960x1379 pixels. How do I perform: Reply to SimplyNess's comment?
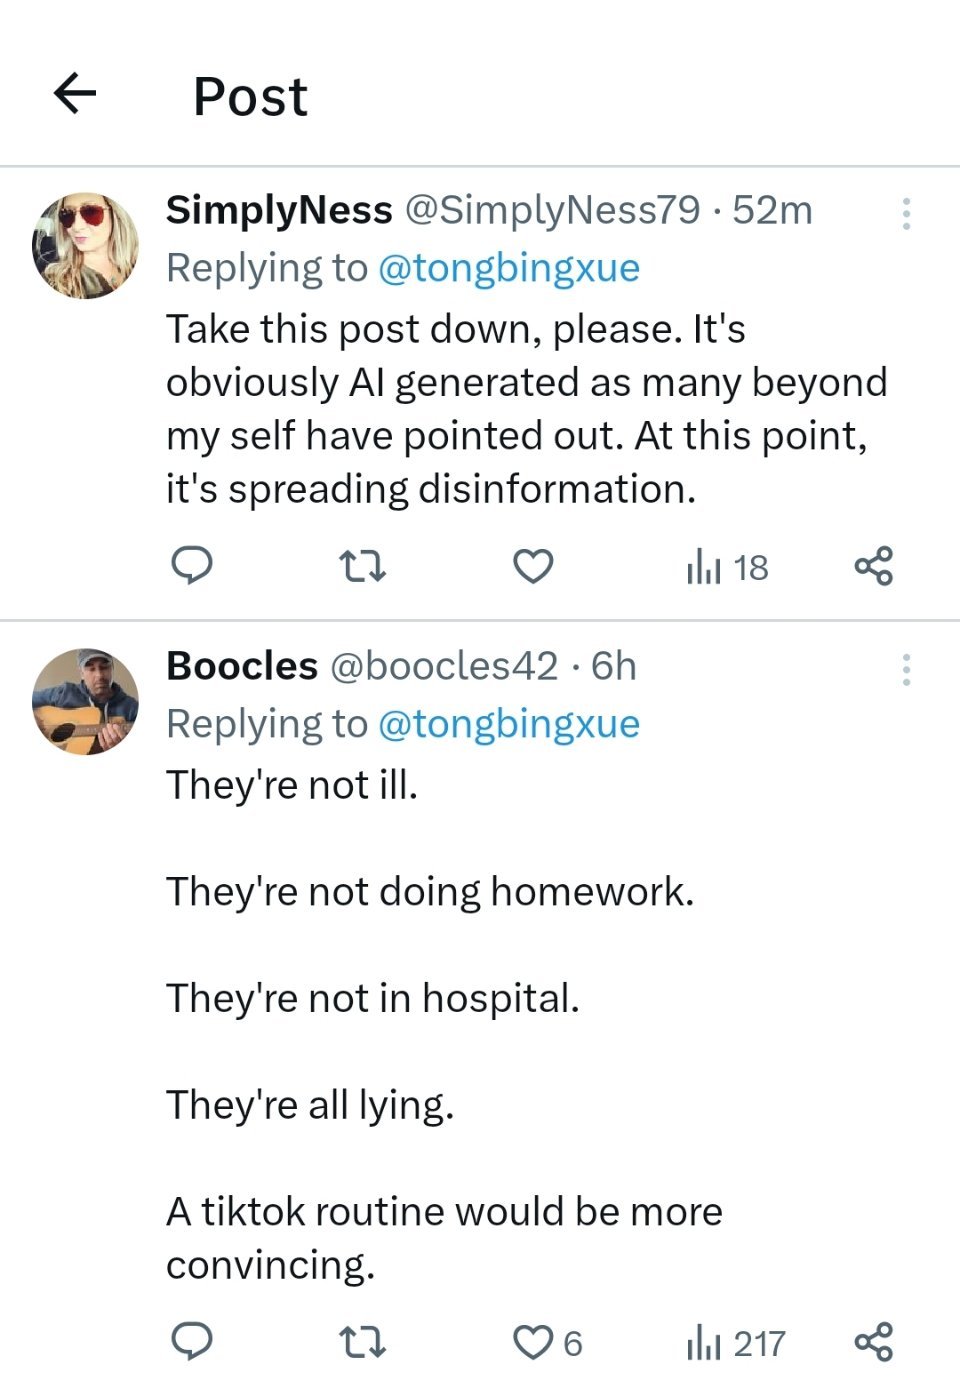tap(191, 566)
